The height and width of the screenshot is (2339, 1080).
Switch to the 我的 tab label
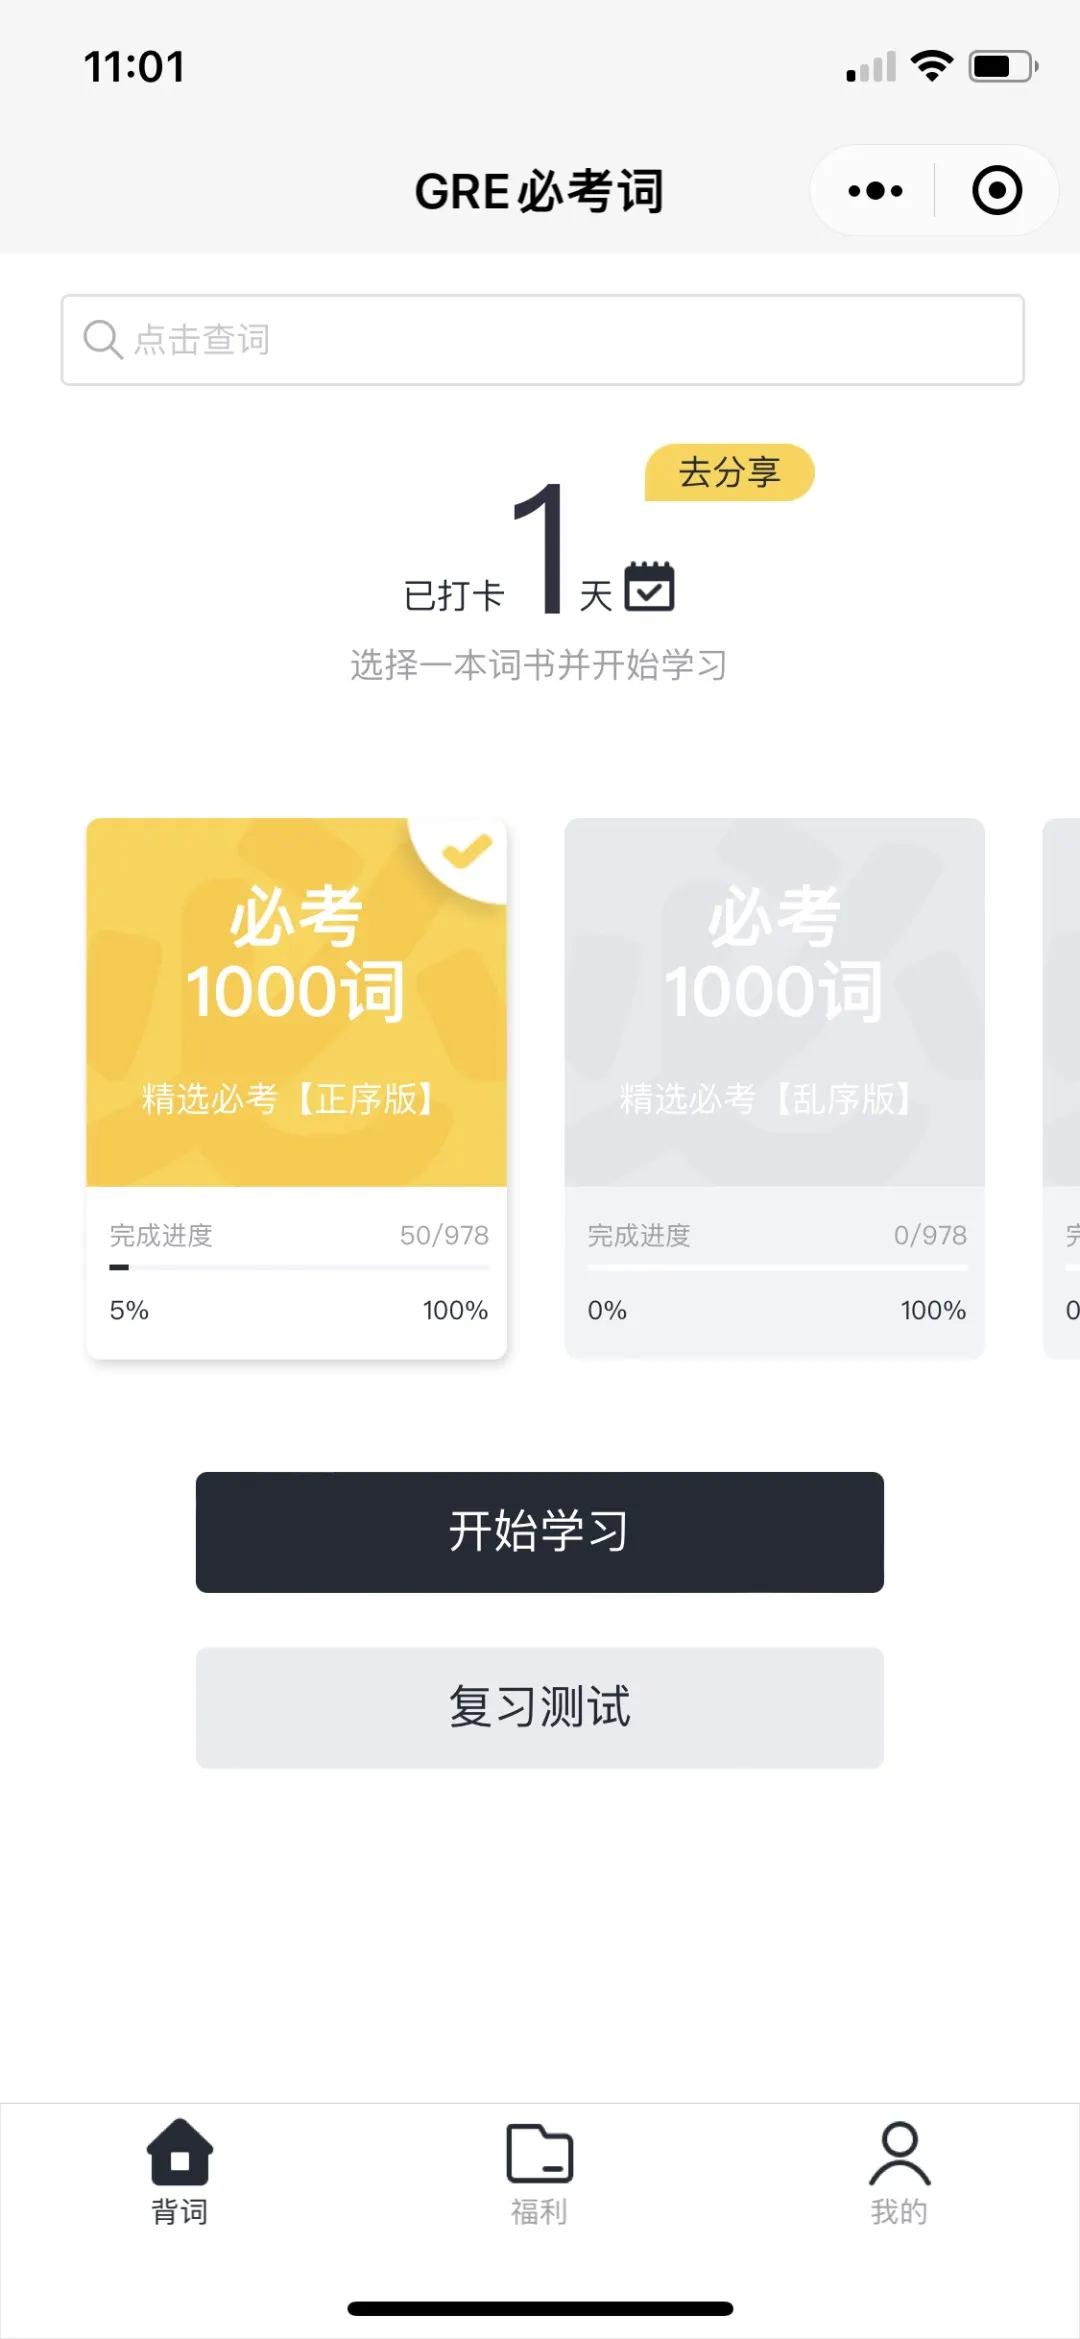point(899,2212)
